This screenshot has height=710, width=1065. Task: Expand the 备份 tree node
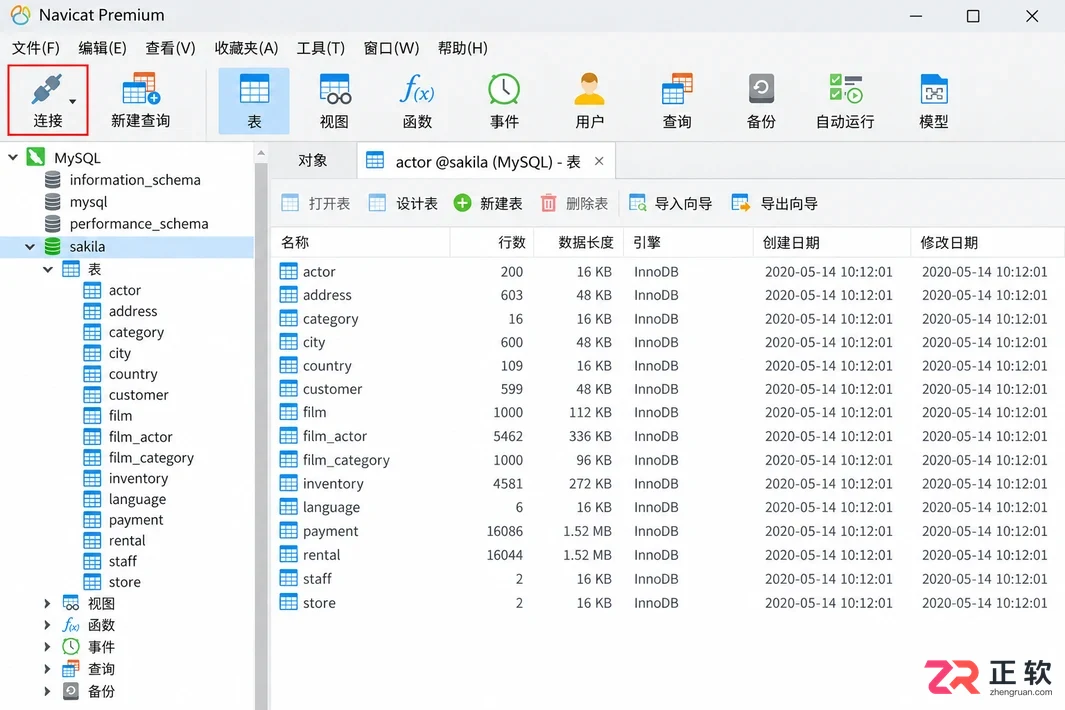[47, 692]
